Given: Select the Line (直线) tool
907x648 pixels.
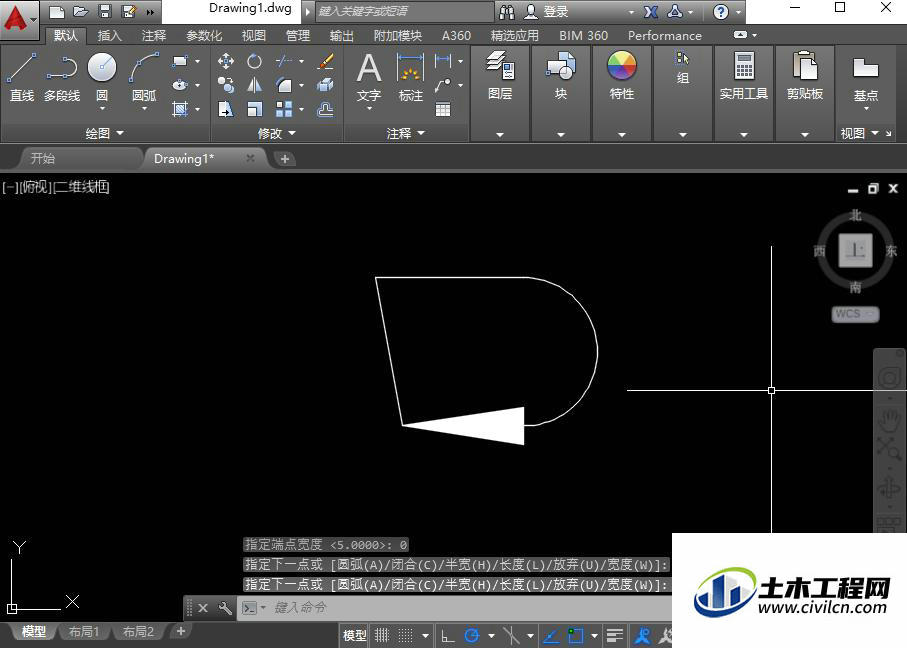Looking at the screenshot, I should click(21, 77).
